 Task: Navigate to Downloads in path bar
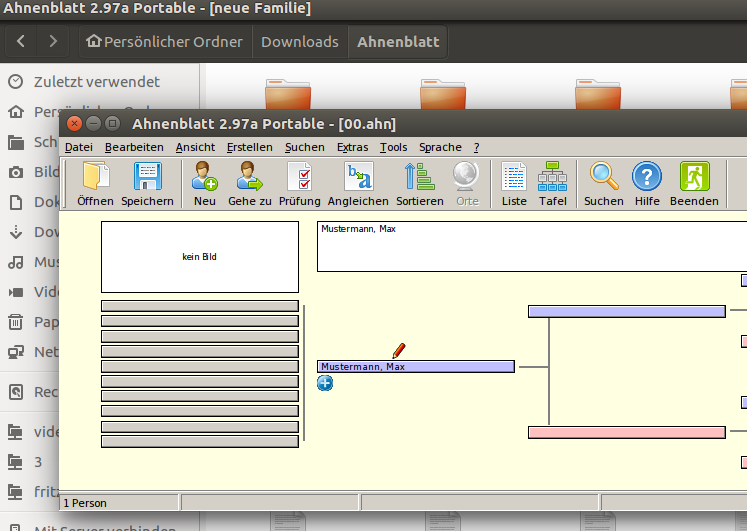[x=300, y=41]
